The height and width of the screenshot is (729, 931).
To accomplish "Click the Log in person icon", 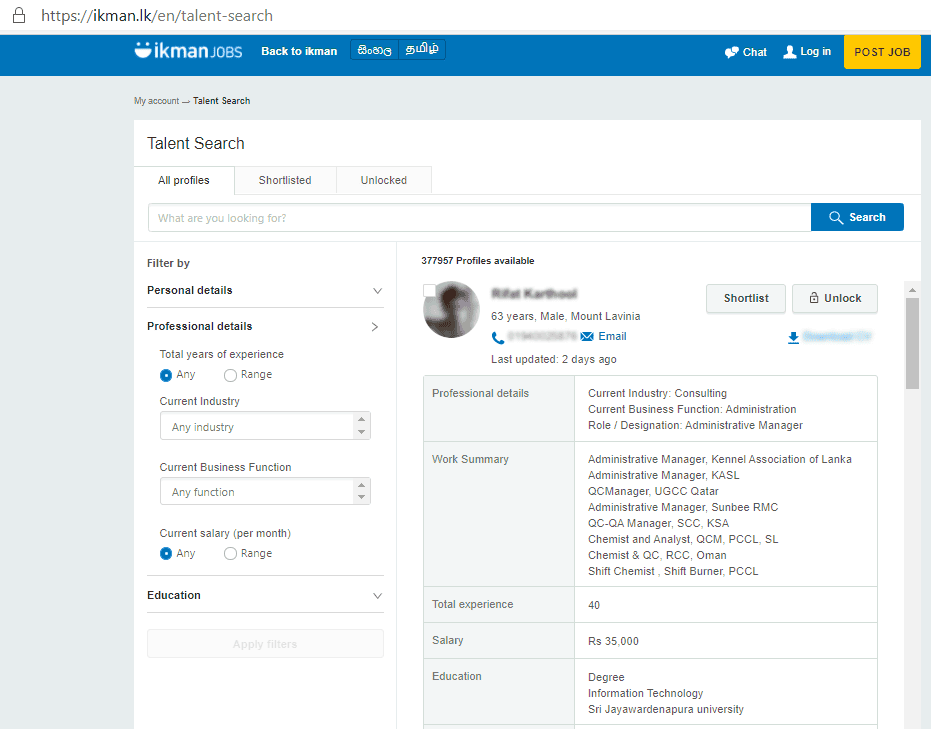I will [x=790, y=52].
